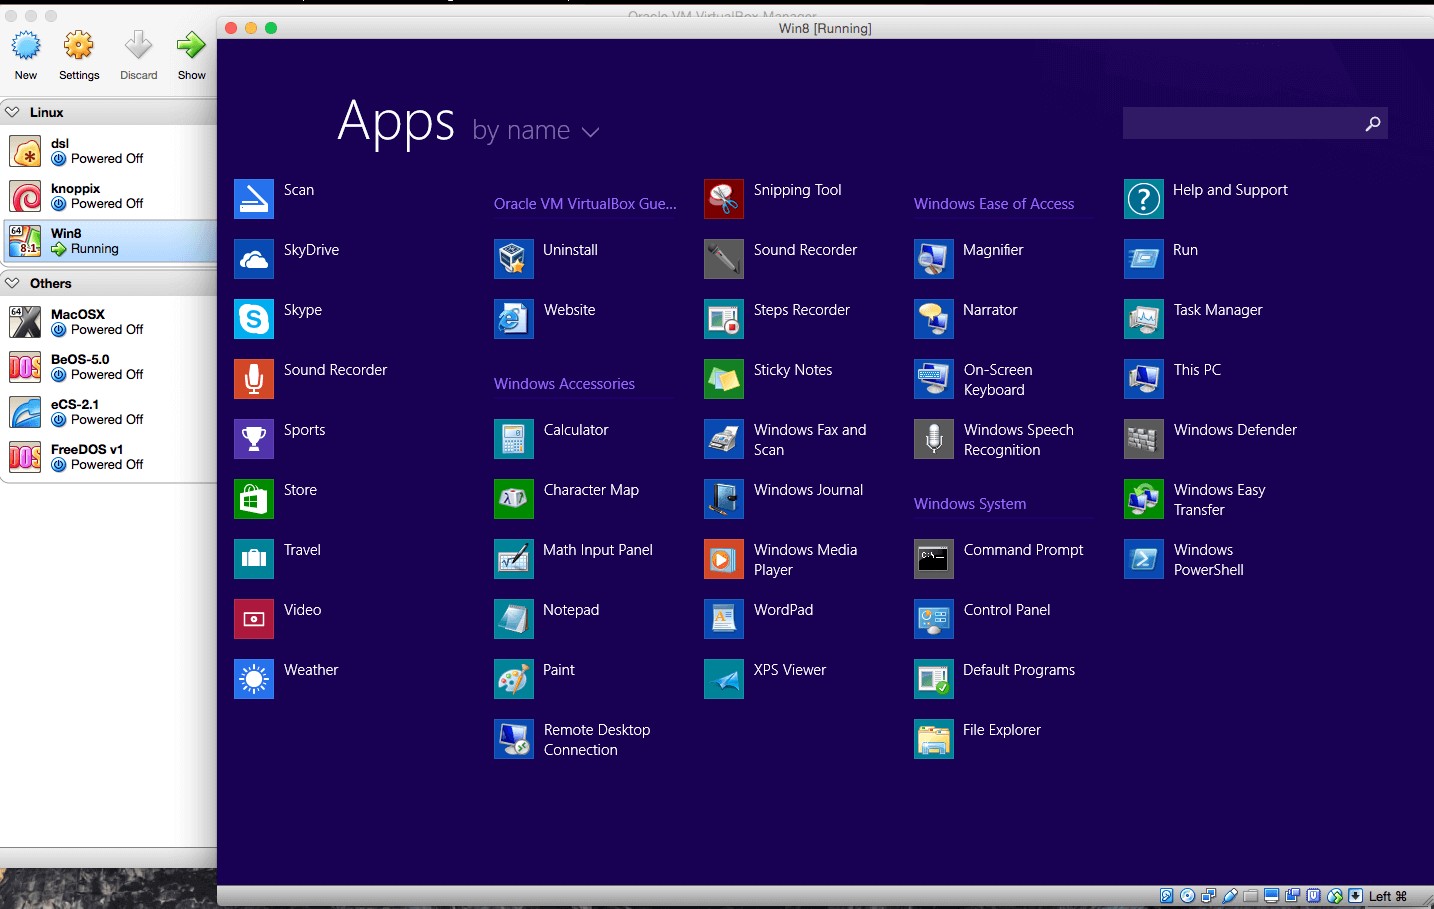The height and width of the screenshot is (909, 1434).
Task: Open Command Prompt
Action: [x=1022, y=549]
